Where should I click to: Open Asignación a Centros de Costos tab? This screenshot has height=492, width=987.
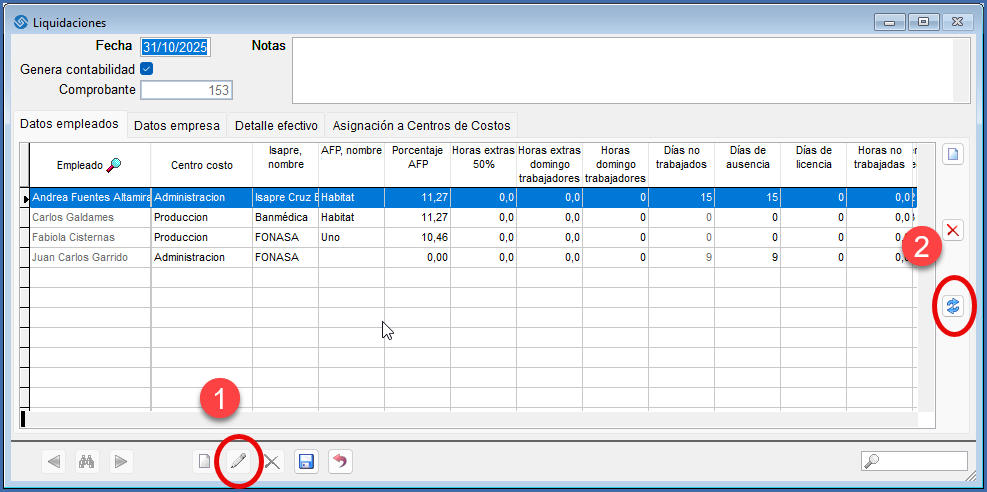(421, 126)
